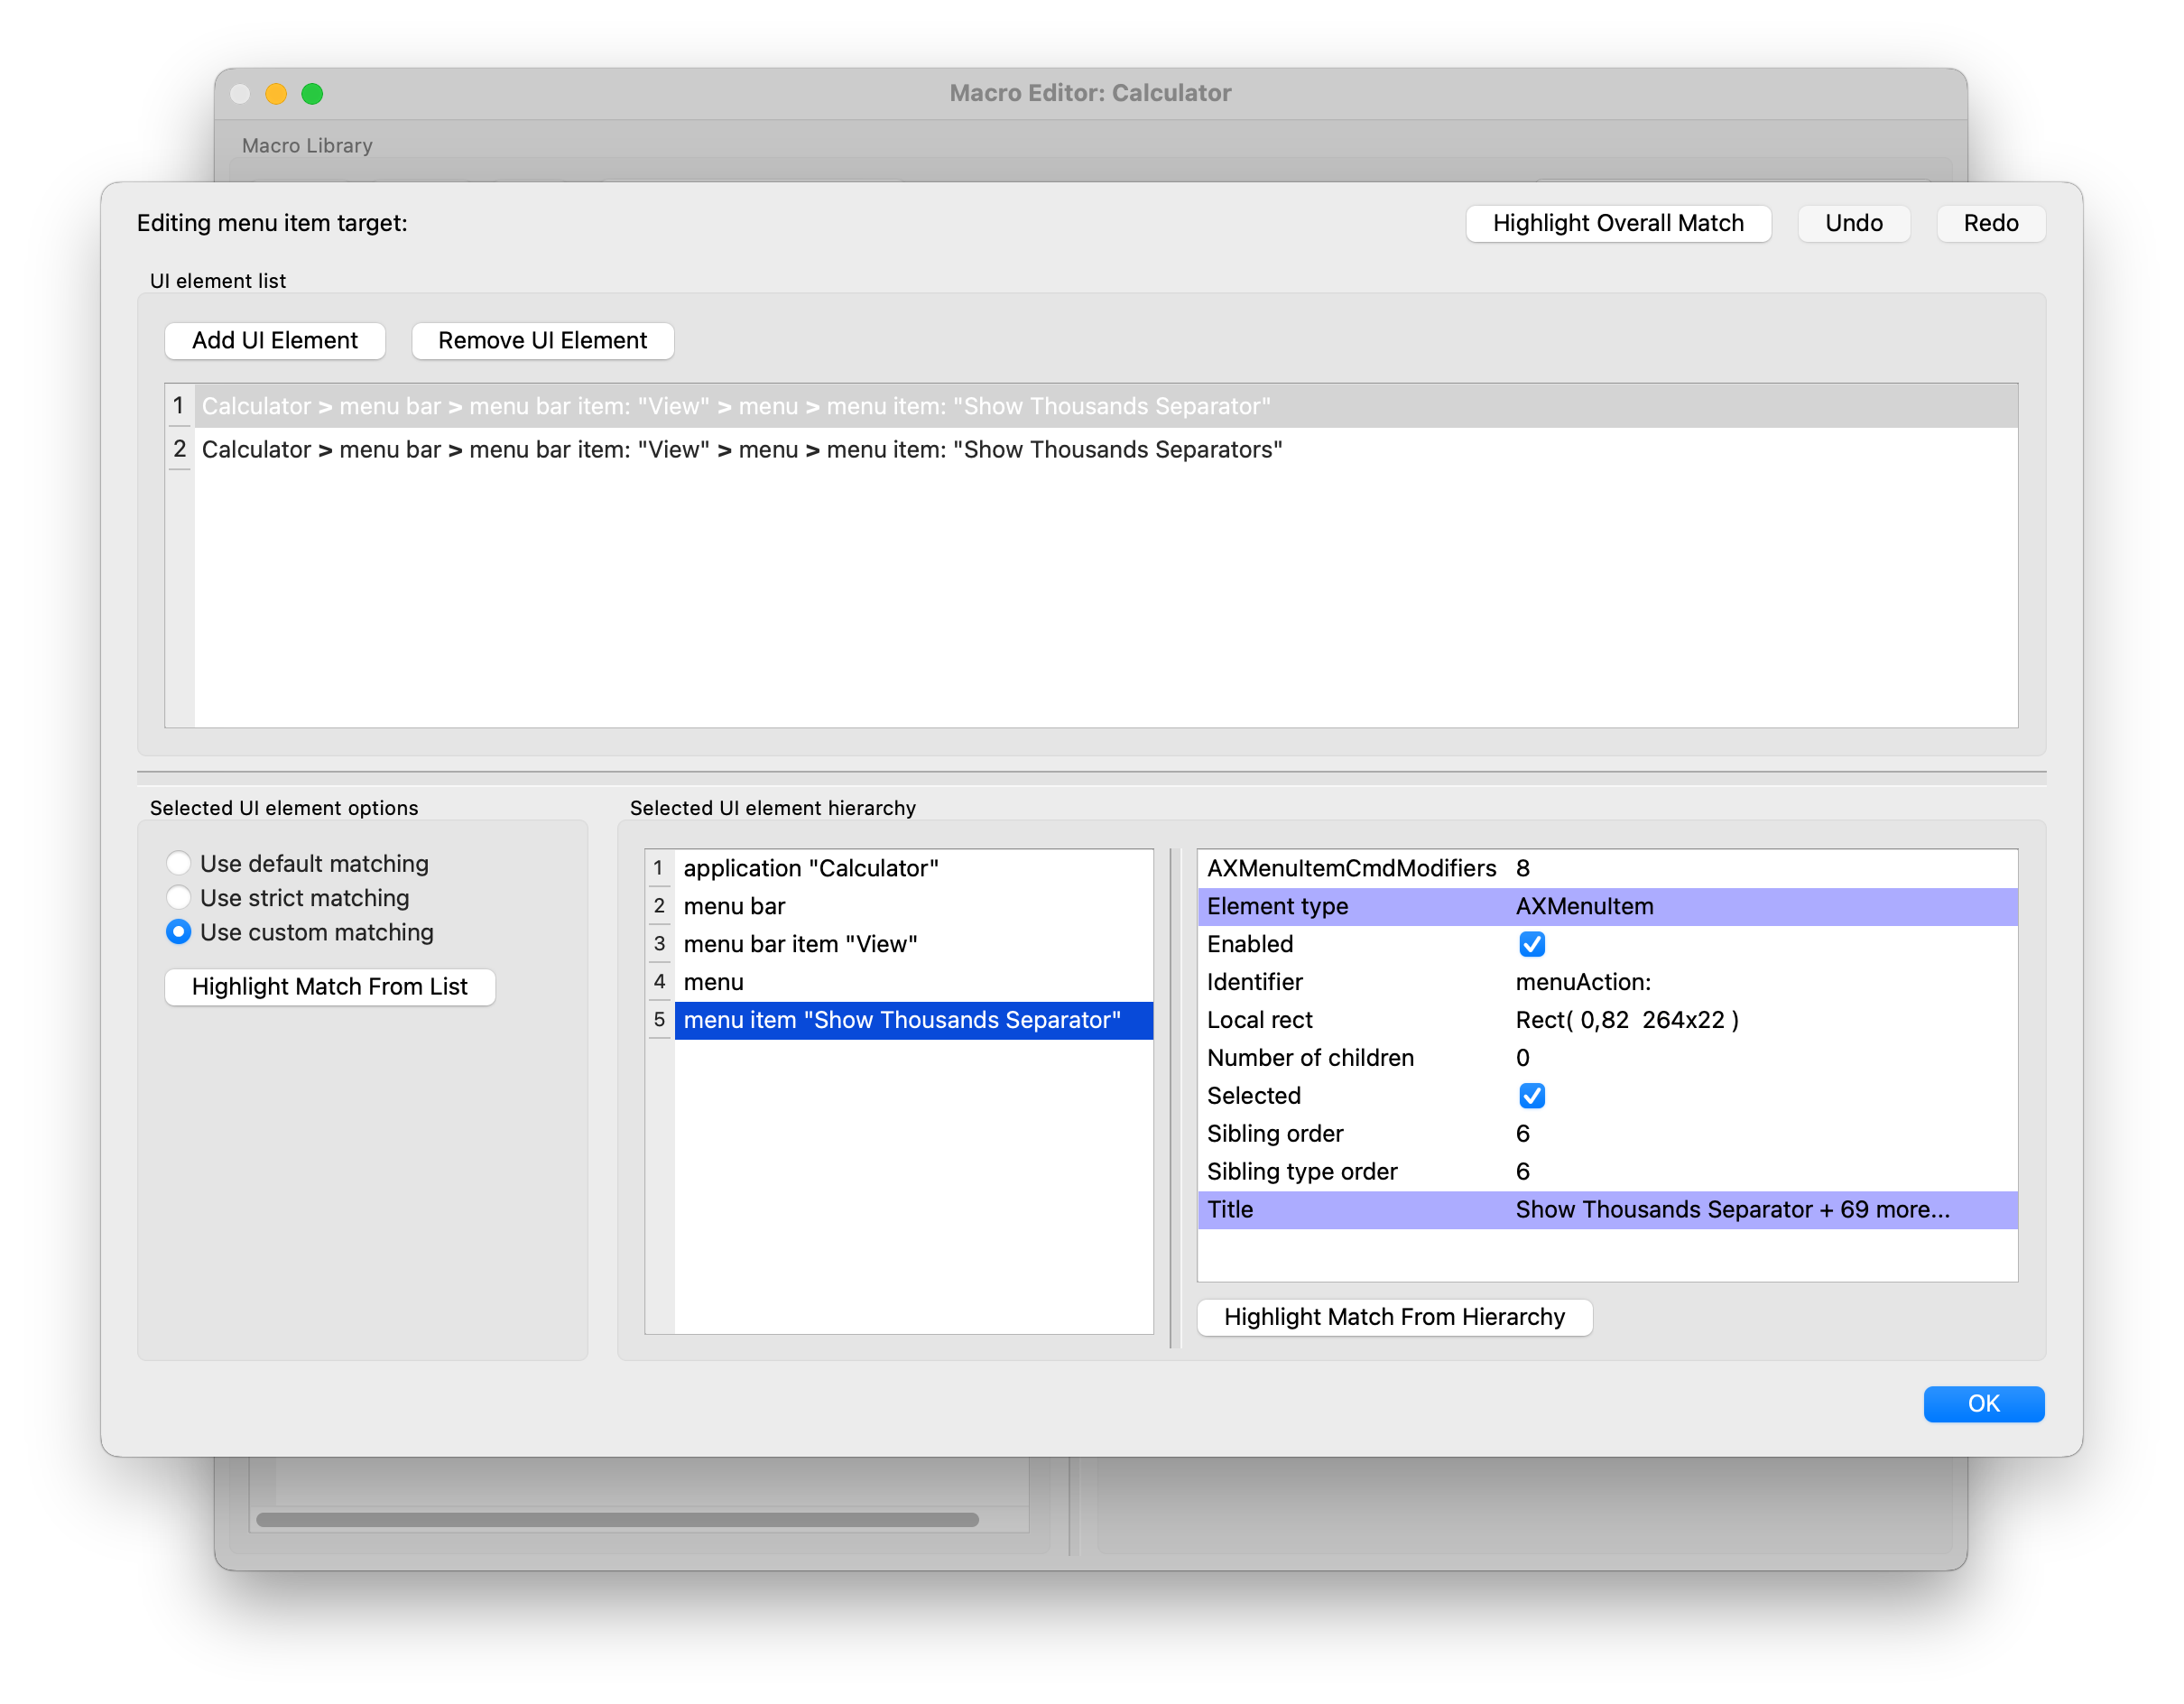Click the Highlight Overall Match button
Viewport: 2184px width, 1704px height.
point(1617,223)
